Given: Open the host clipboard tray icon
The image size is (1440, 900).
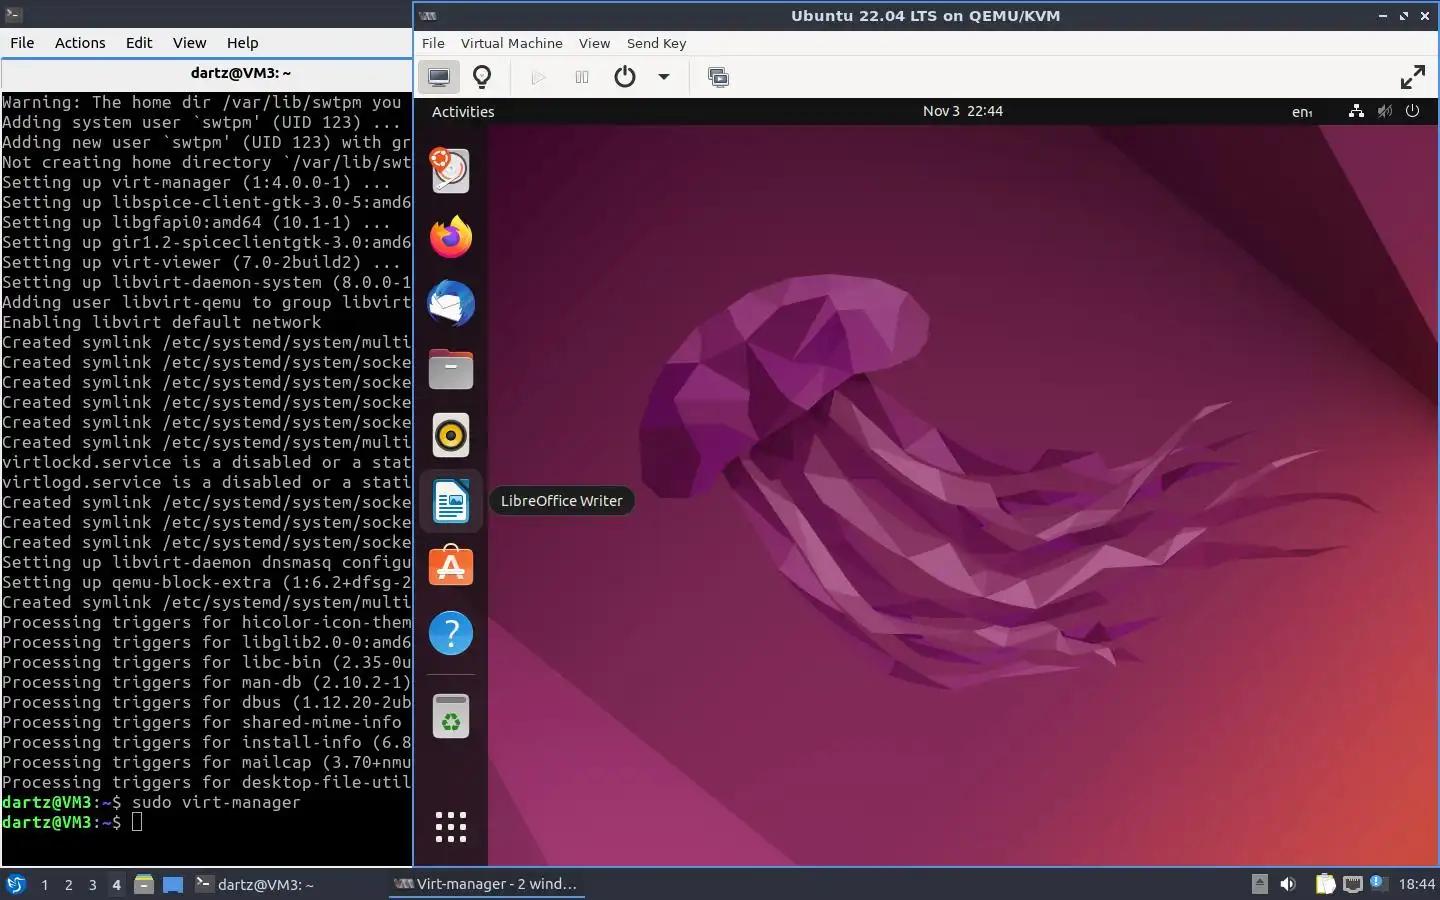Looking at the screenshot, I should 1325,884.
